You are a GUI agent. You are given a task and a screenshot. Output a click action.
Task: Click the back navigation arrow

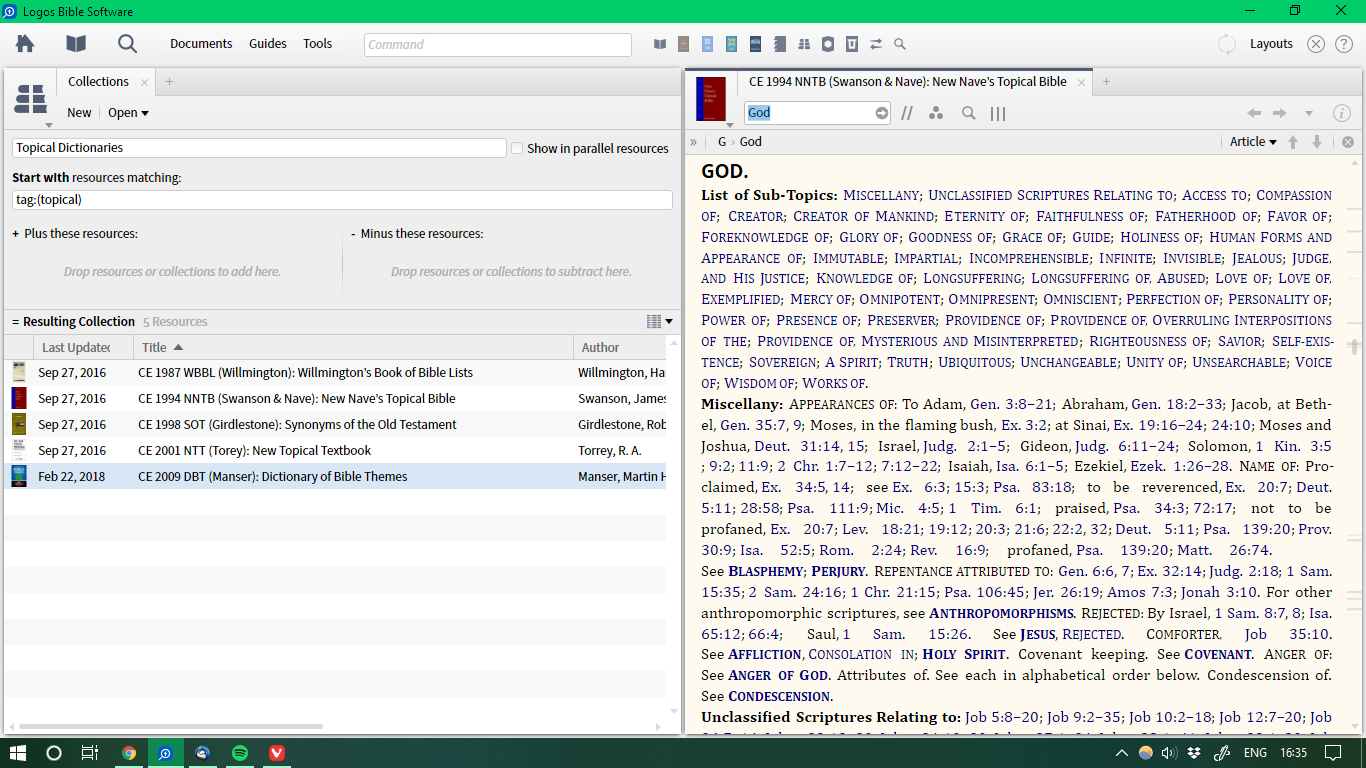[x=1254, y=113]
